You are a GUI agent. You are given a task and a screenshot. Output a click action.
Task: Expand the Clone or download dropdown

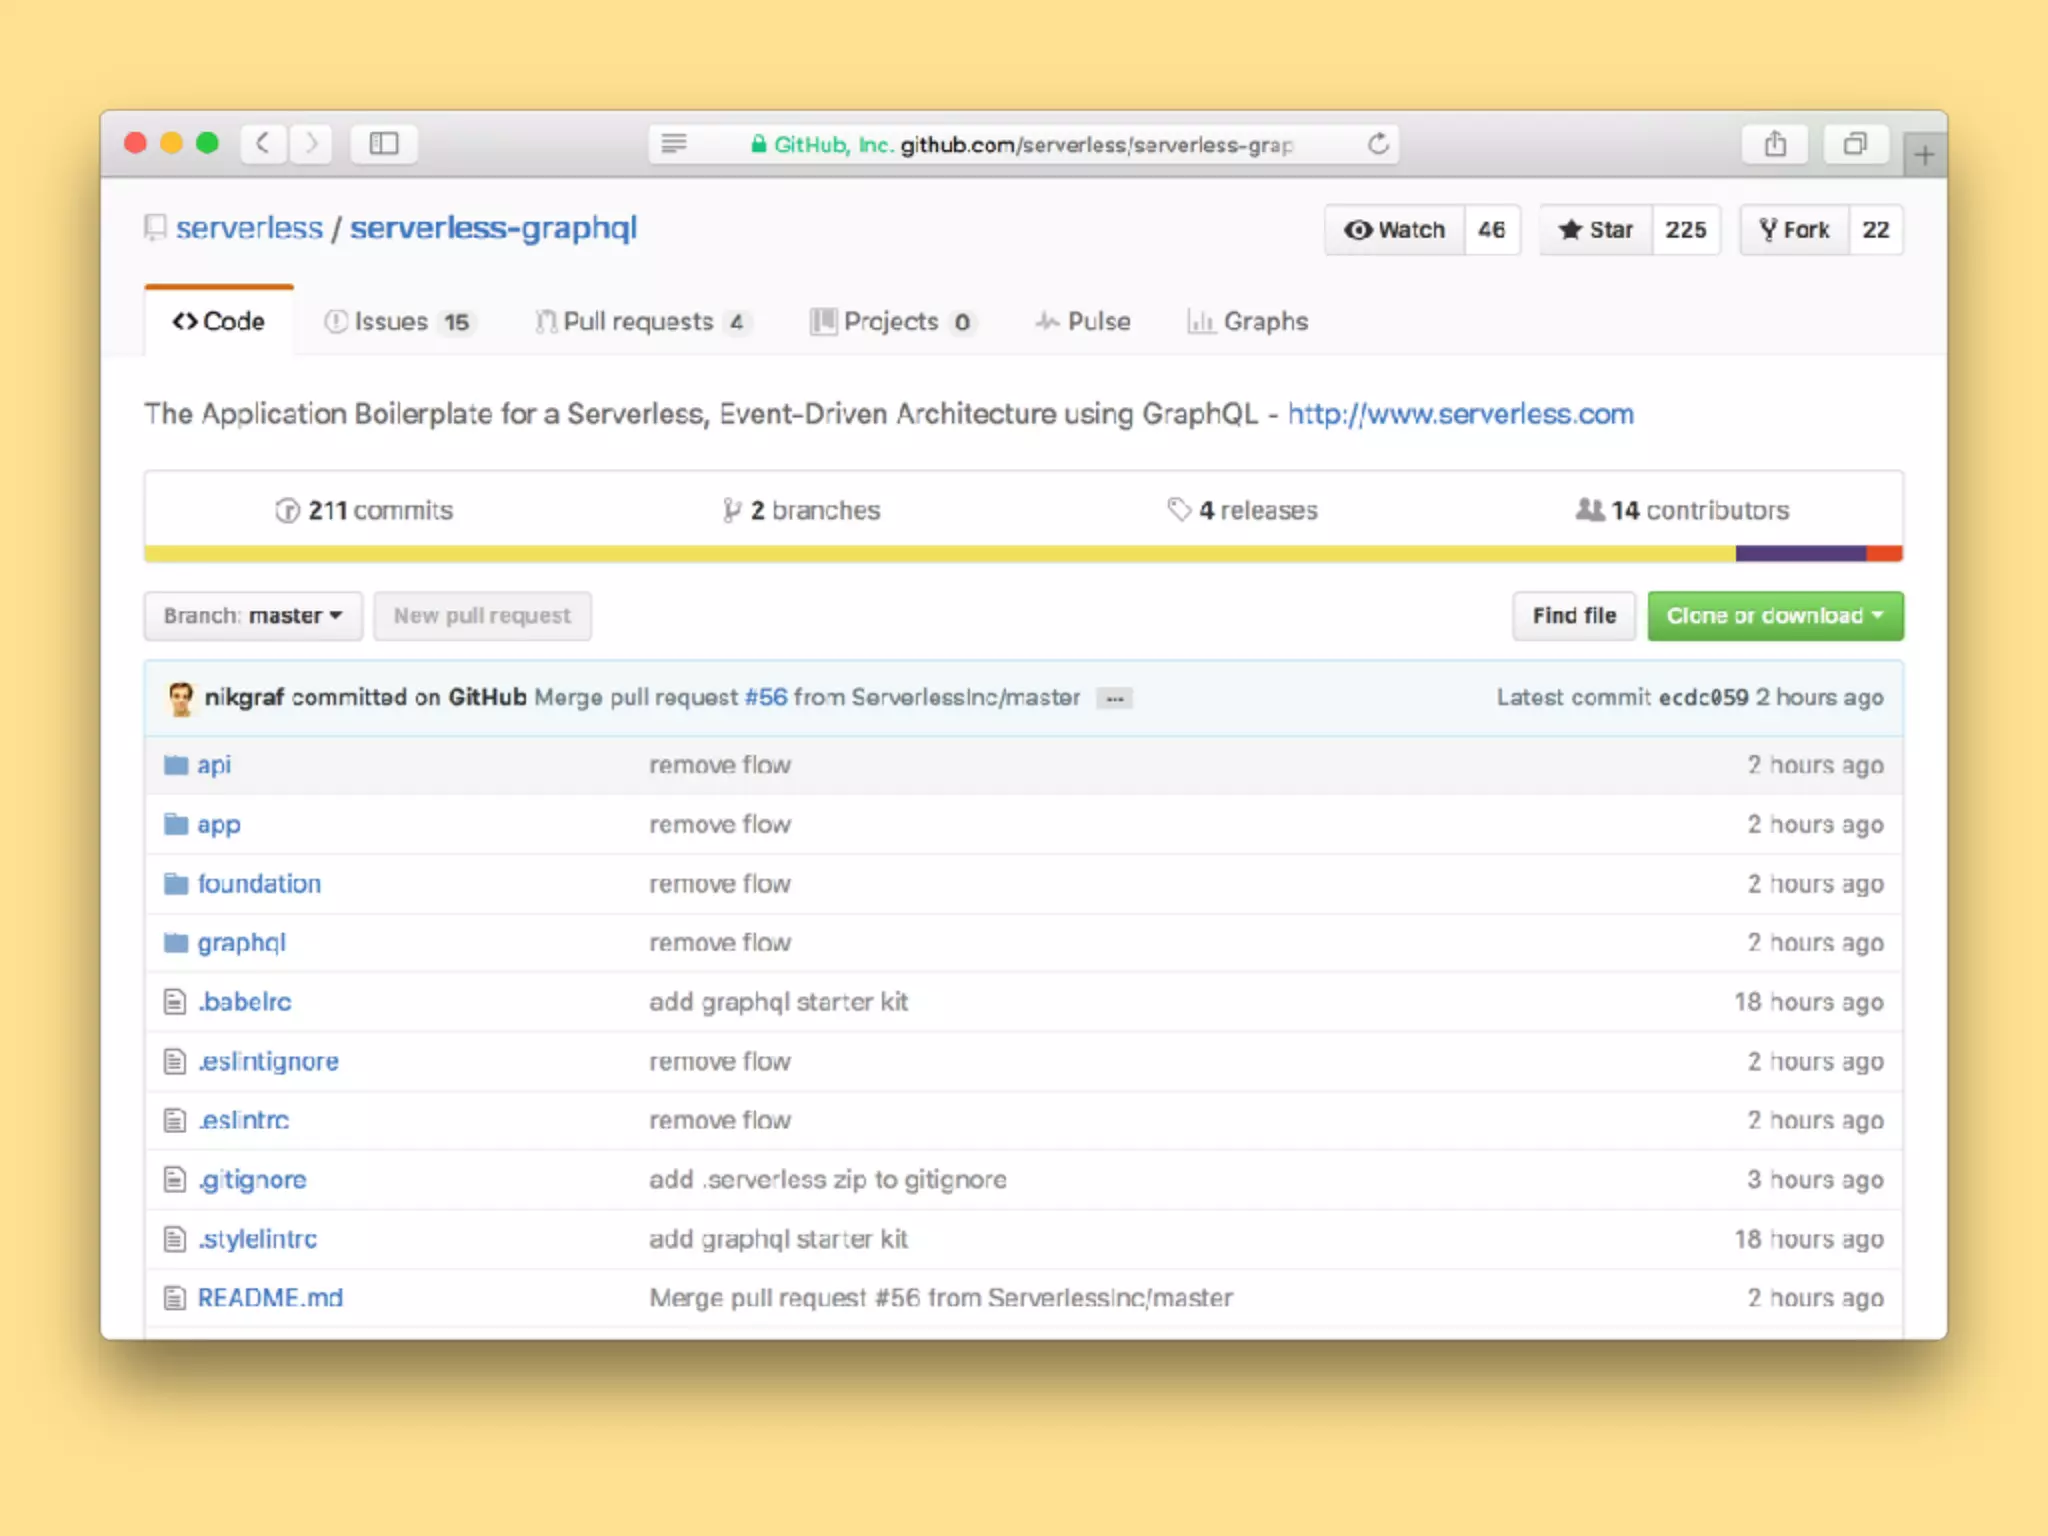[1775, 616]
